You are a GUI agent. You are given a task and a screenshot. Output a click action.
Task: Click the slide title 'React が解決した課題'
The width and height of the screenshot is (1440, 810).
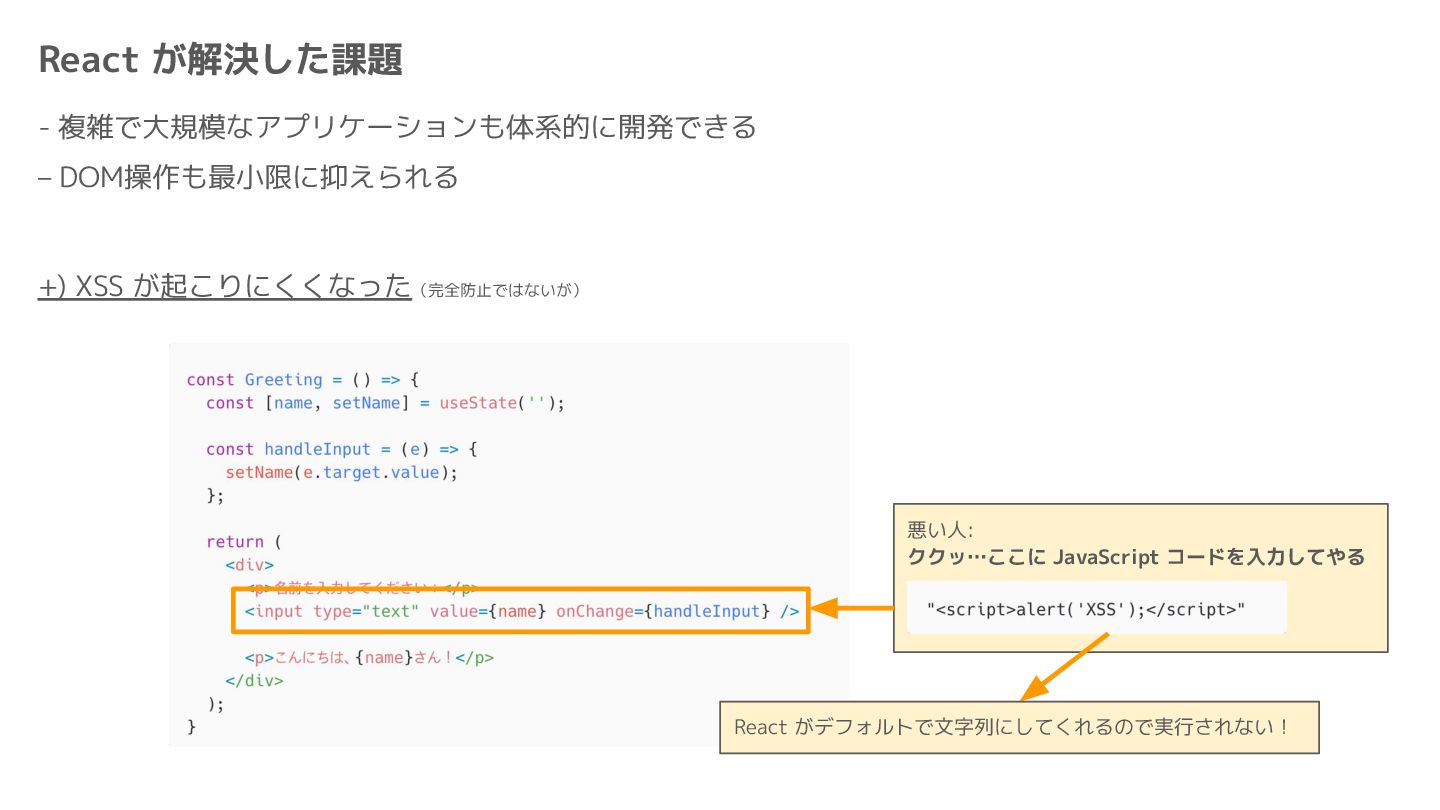pyautogui.click(x=220, y=60)
